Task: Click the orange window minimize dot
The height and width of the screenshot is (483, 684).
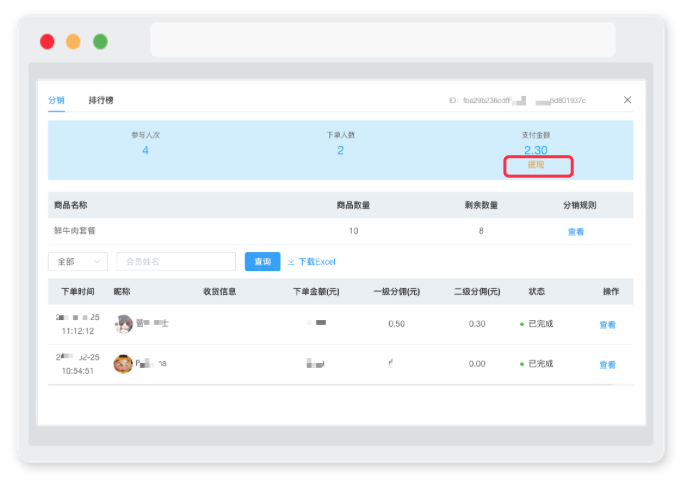Action: click(73, 42)
